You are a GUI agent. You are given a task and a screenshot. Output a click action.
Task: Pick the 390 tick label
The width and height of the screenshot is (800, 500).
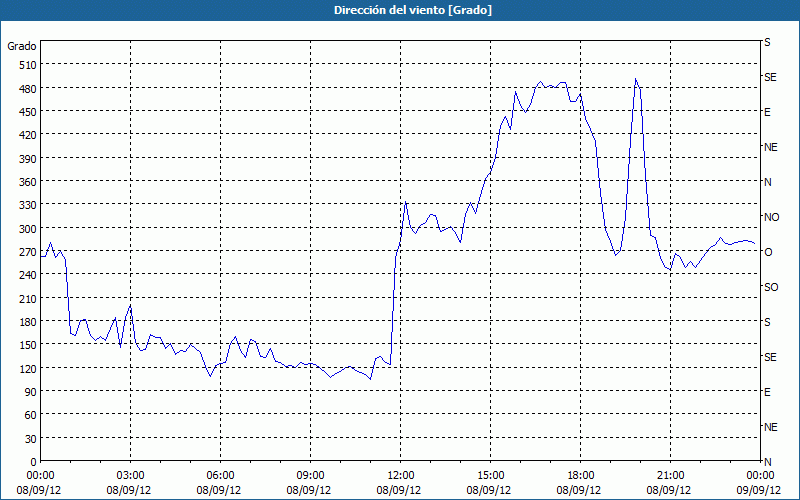[28, 159]
